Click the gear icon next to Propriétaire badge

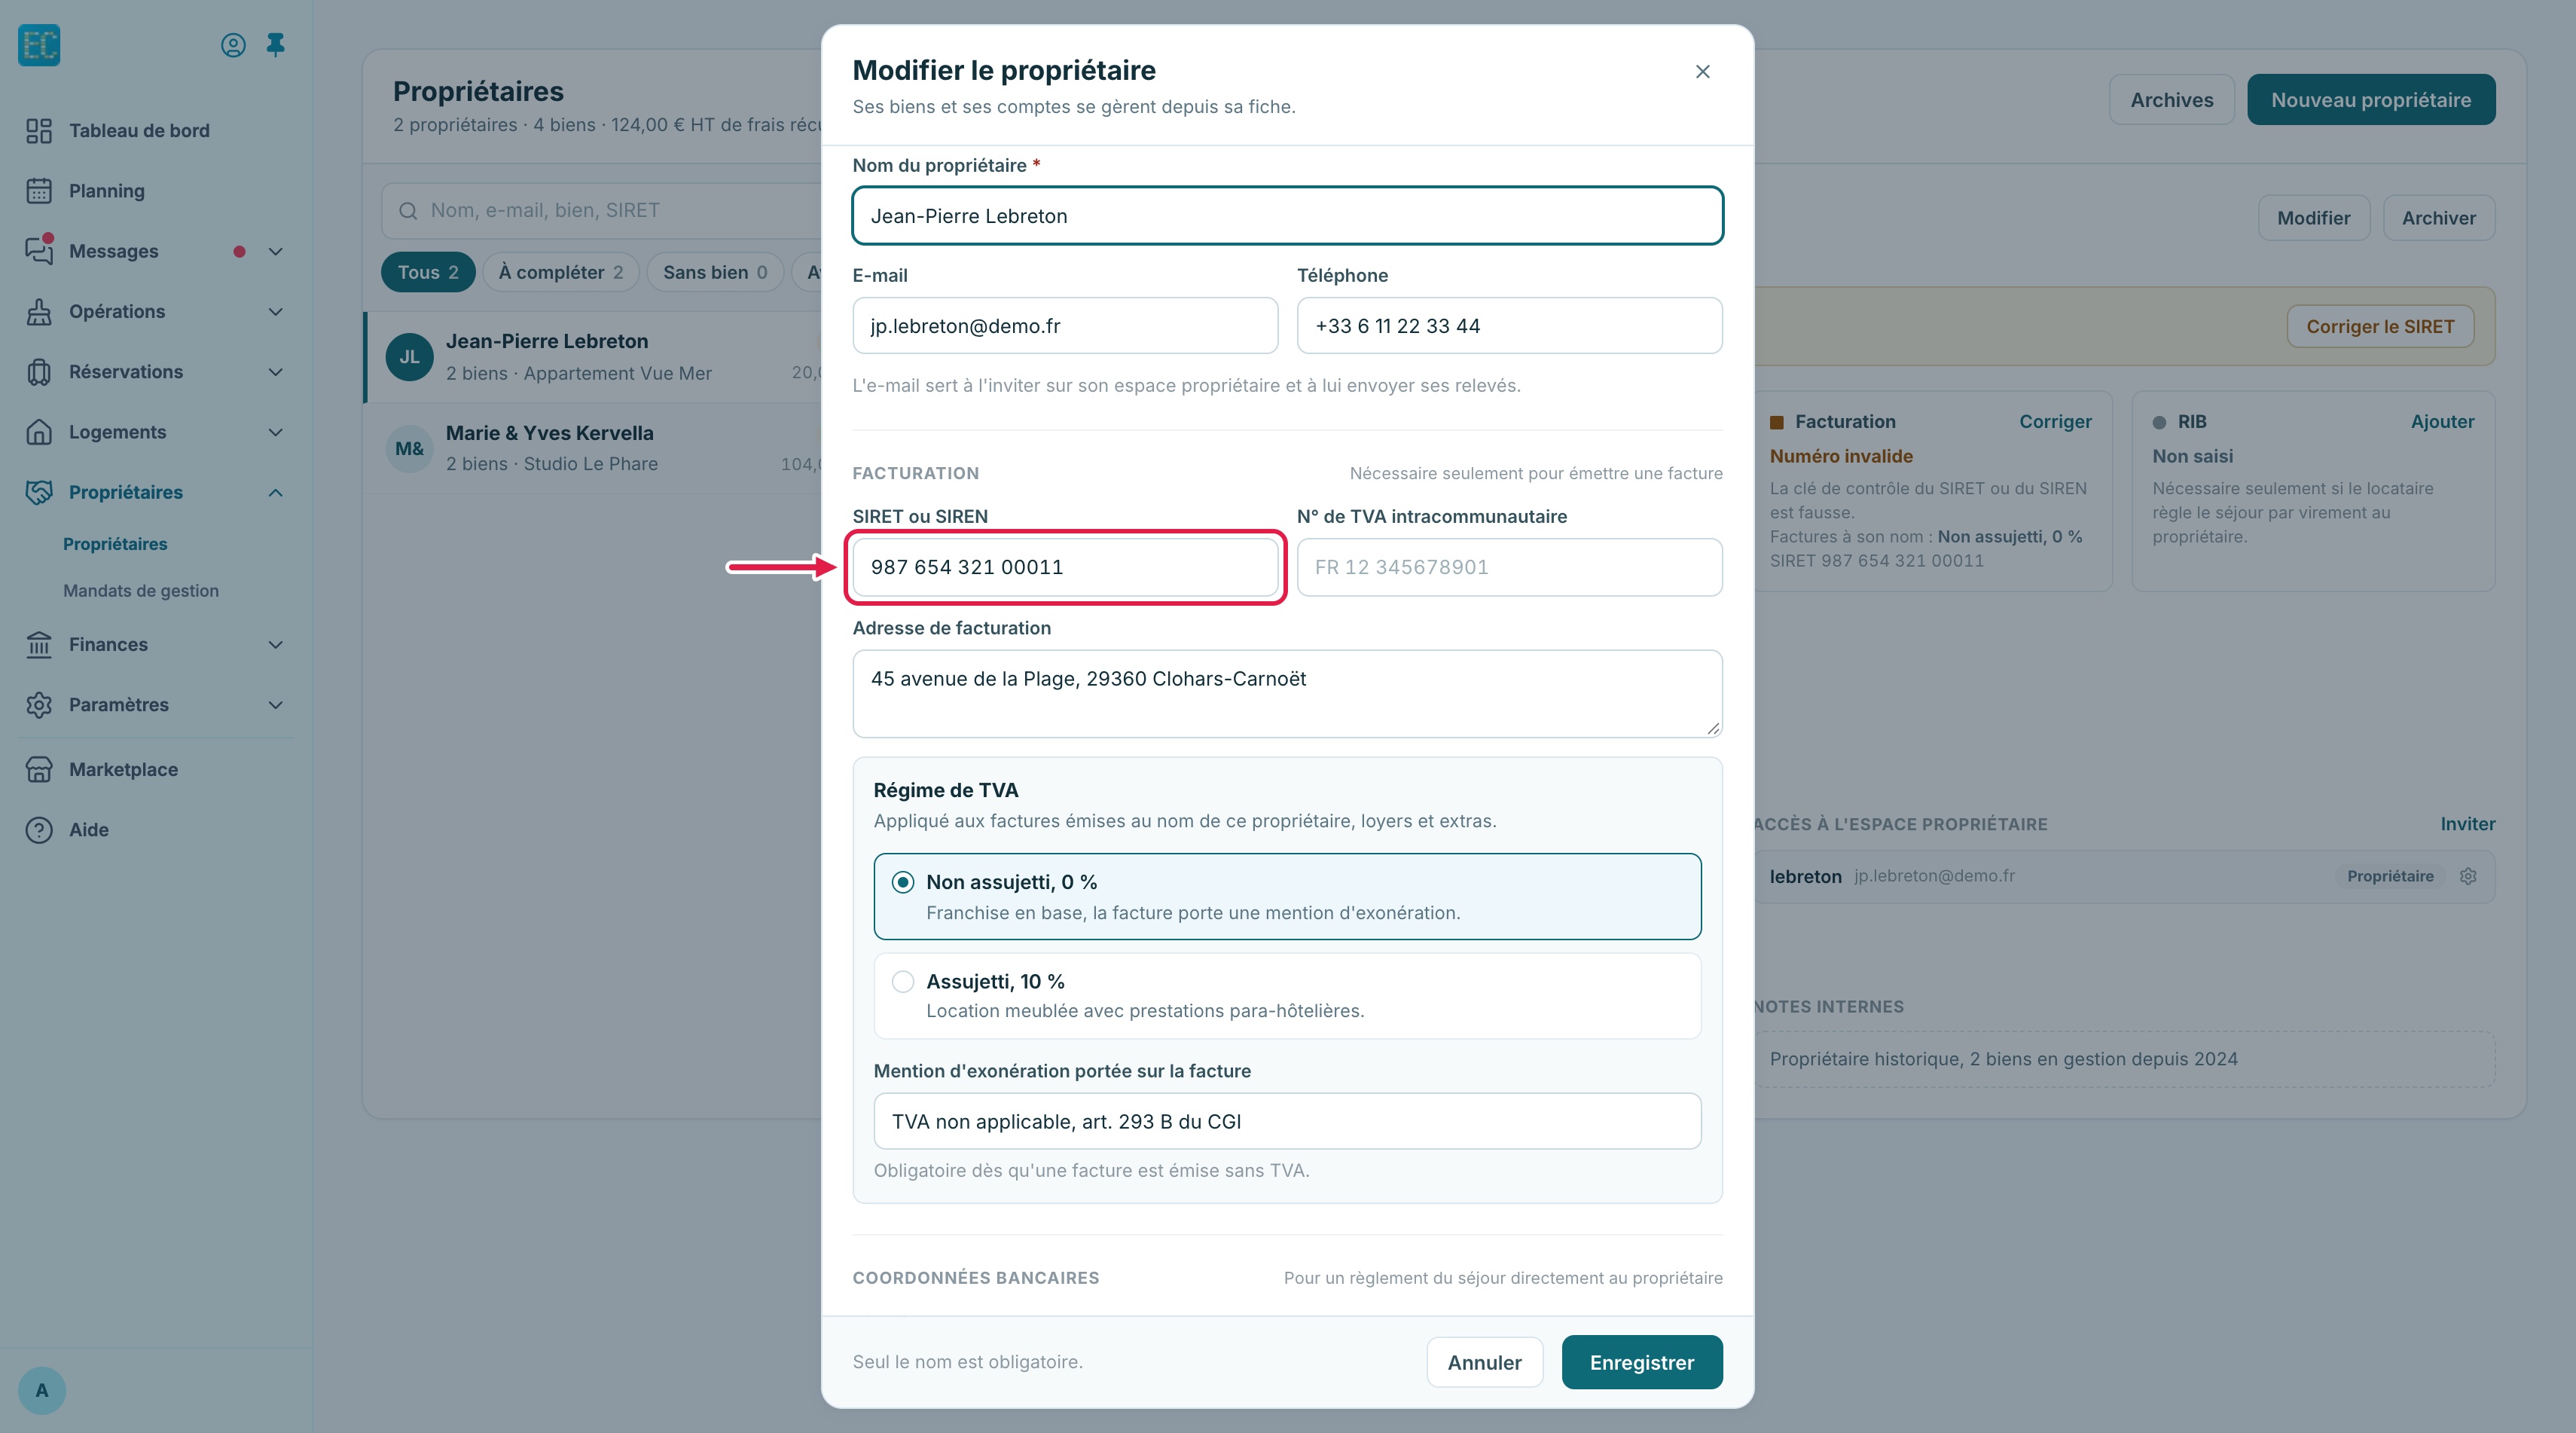2468,876
